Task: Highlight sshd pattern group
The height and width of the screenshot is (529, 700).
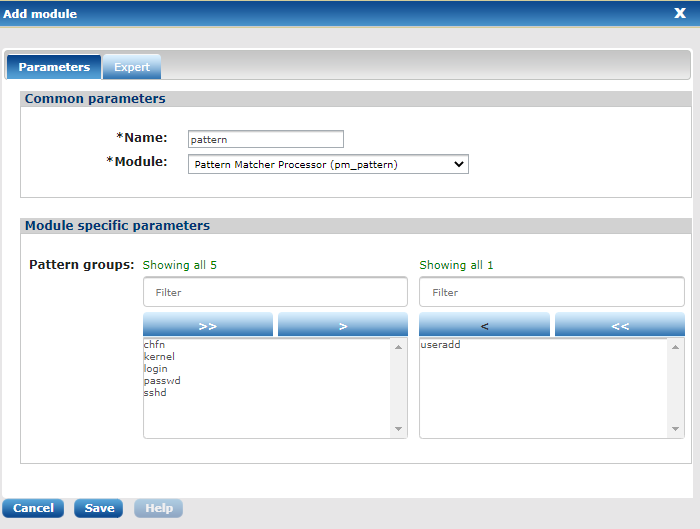Action: click(155, 393)
